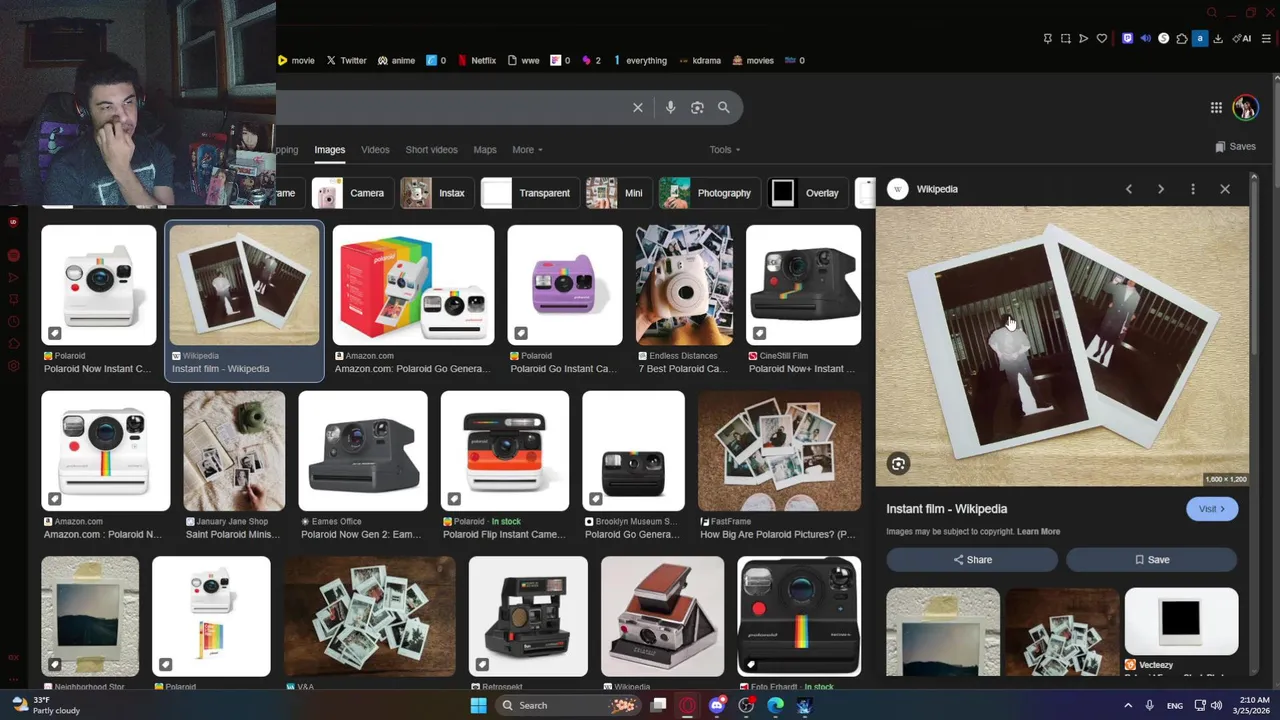This screenshot has width=1280, height=720.
Task: Open the kdrama bookmark
Action: pyautogui.click(x=700, y=60)
